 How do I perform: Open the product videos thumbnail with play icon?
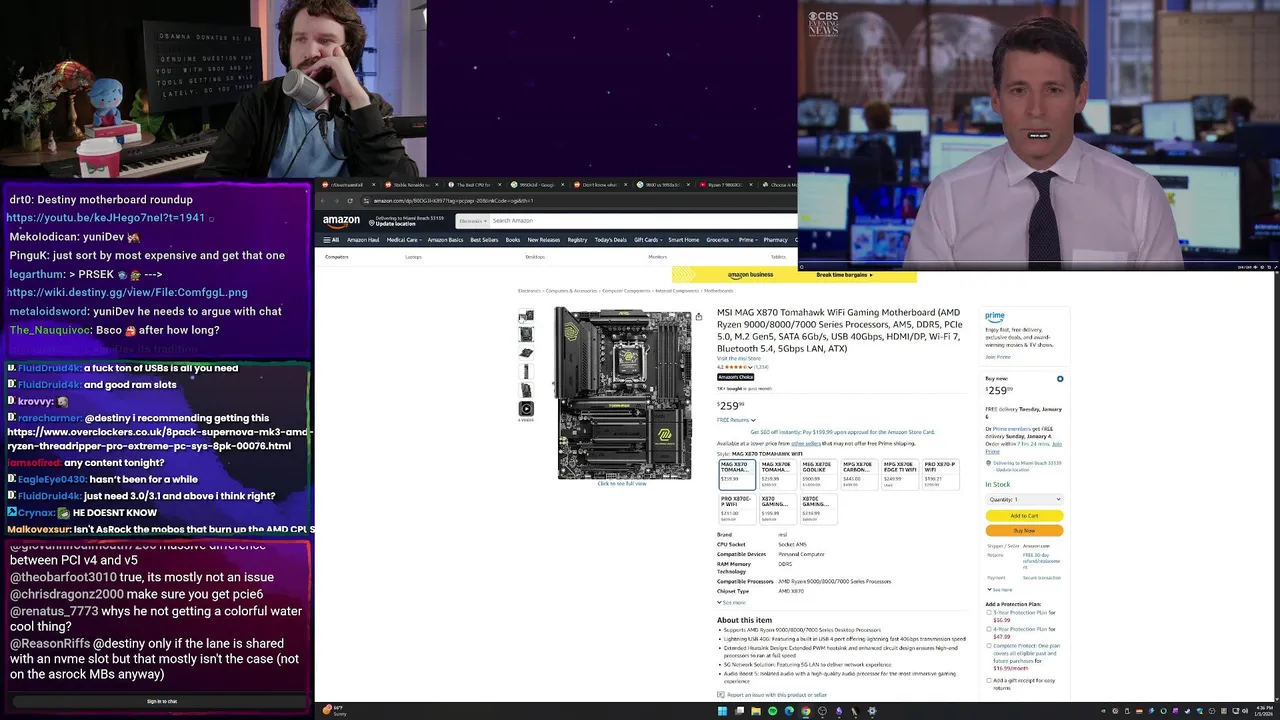point(526,409)
